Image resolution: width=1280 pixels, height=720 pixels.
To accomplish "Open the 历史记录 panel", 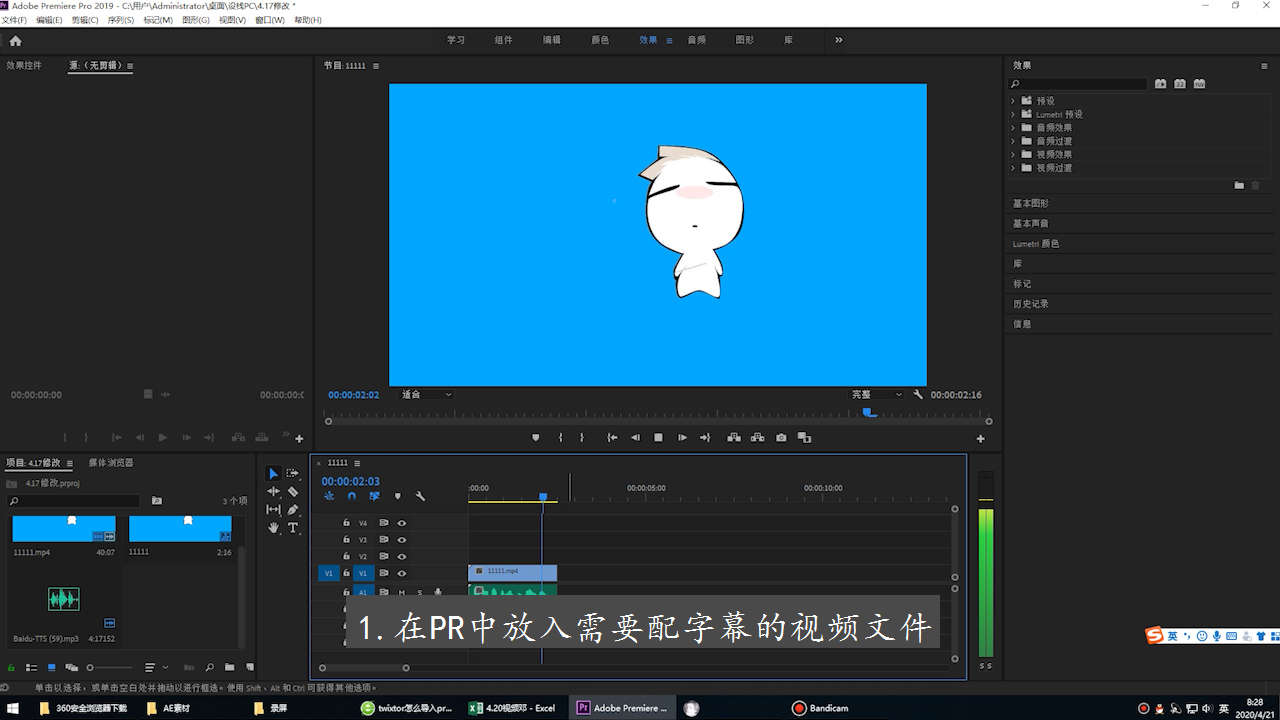I will (x=1030, y=303).
